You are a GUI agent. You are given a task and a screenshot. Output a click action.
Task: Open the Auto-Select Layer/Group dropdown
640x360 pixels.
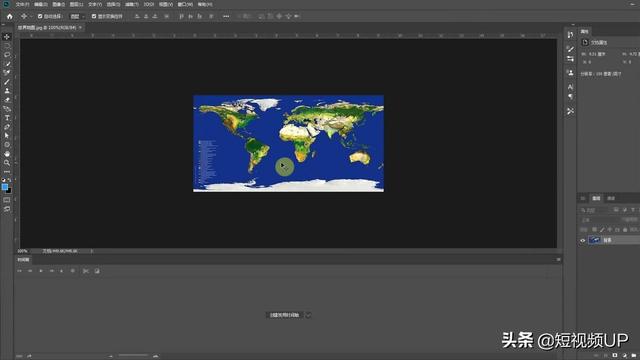tap(76, 16)
